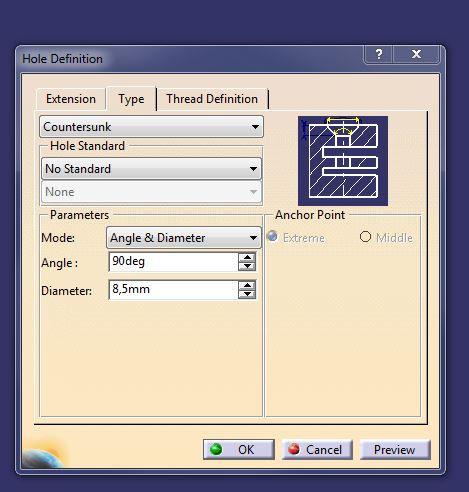Click into the Diameter 8,5mm field
The width and height of the screenshot is (469, 492).
click(173, 289)
